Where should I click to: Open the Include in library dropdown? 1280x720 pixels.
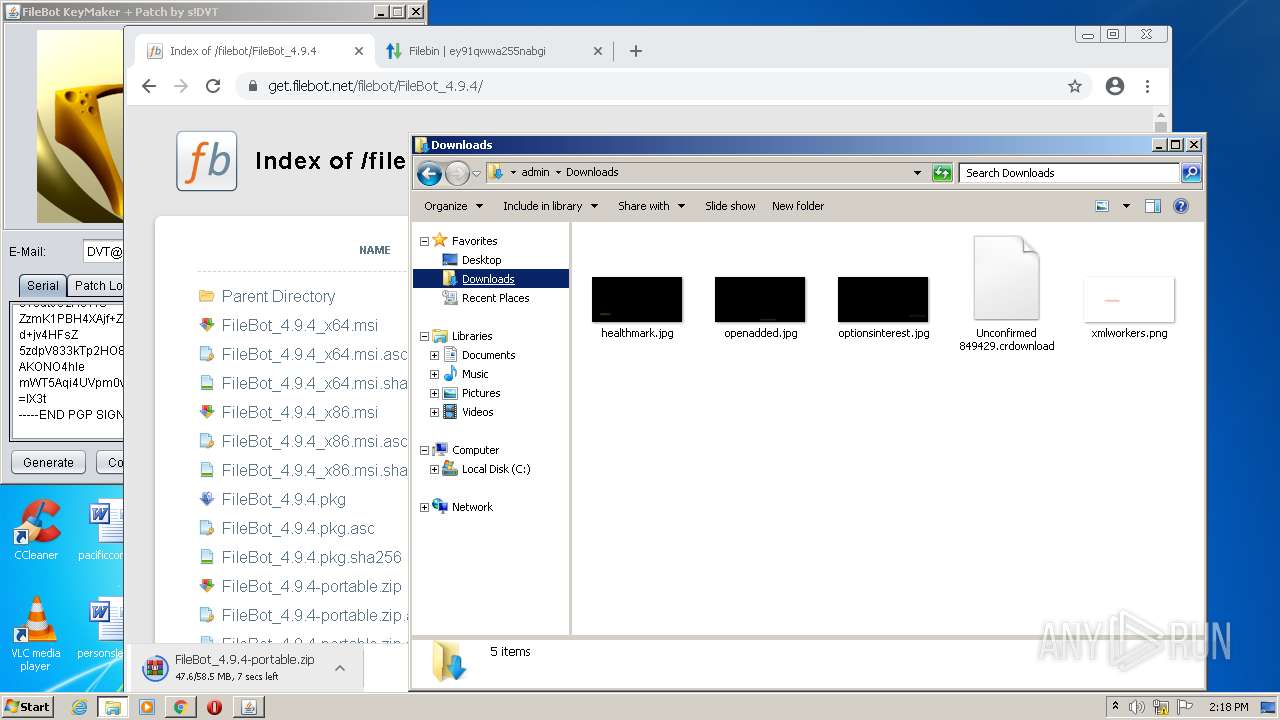tap(550, 206)
